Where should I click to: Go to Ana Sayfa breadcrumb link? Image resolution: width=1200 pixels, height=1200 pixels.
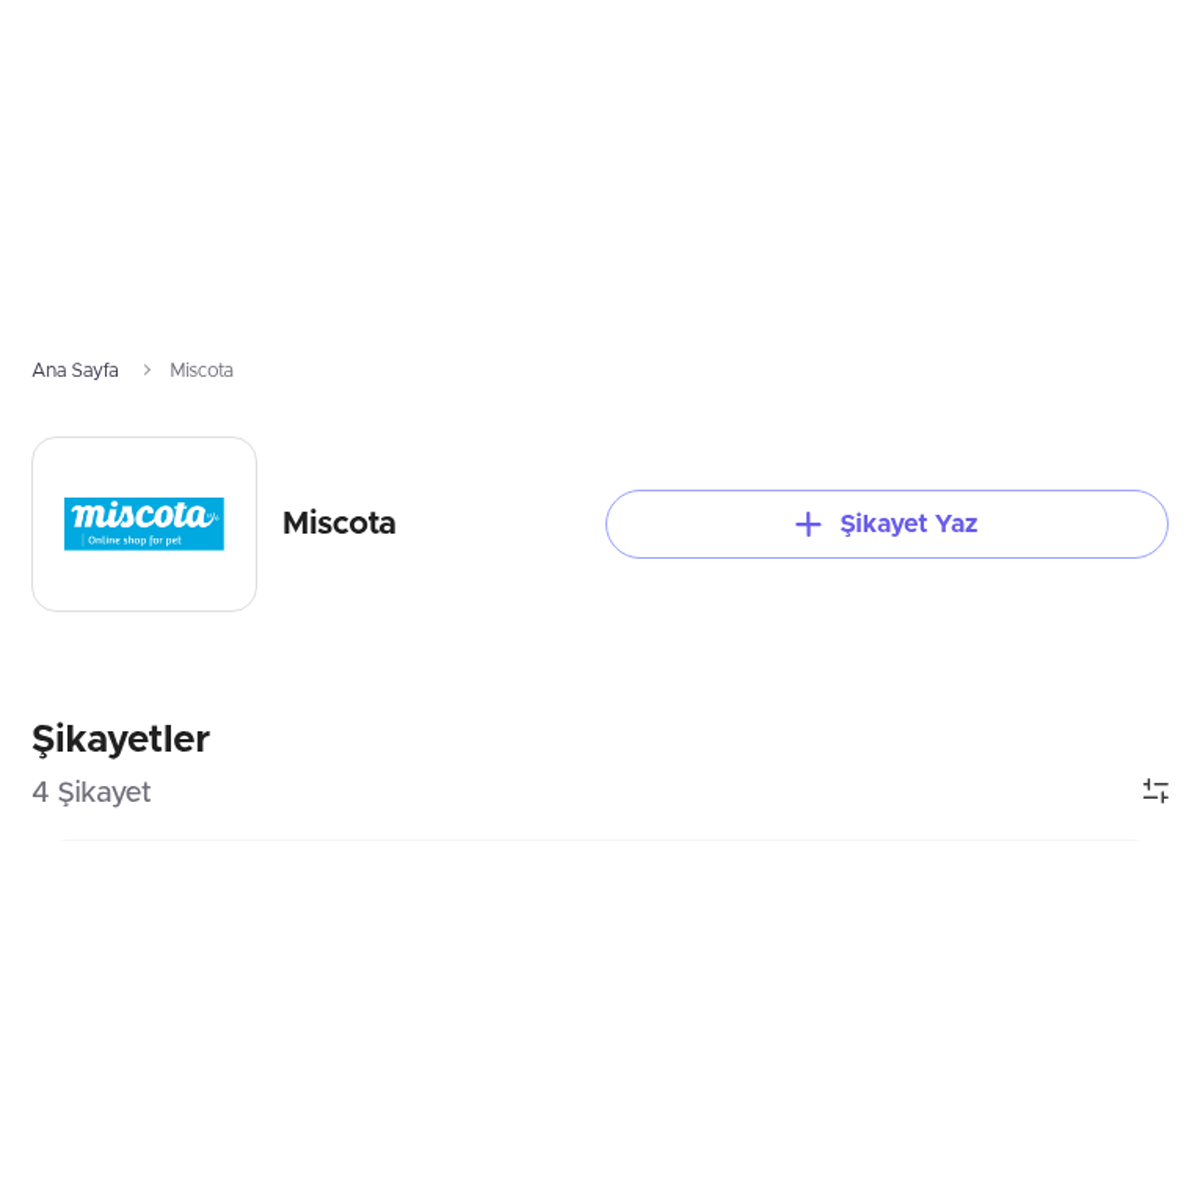click(75, 370)
